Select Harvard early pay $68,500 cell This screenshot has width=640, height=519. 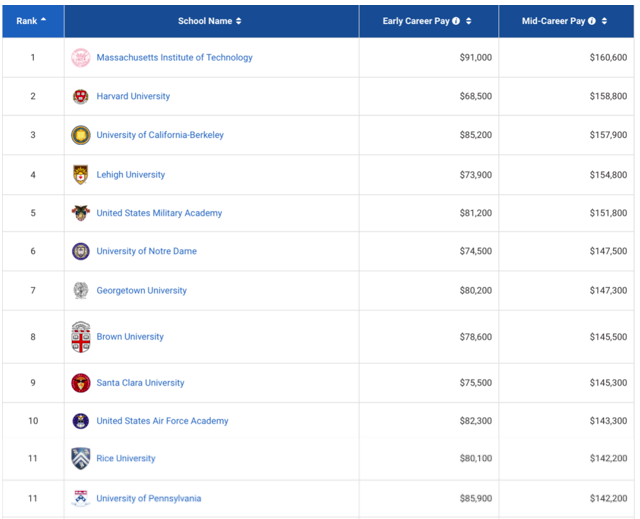point(429,96)
